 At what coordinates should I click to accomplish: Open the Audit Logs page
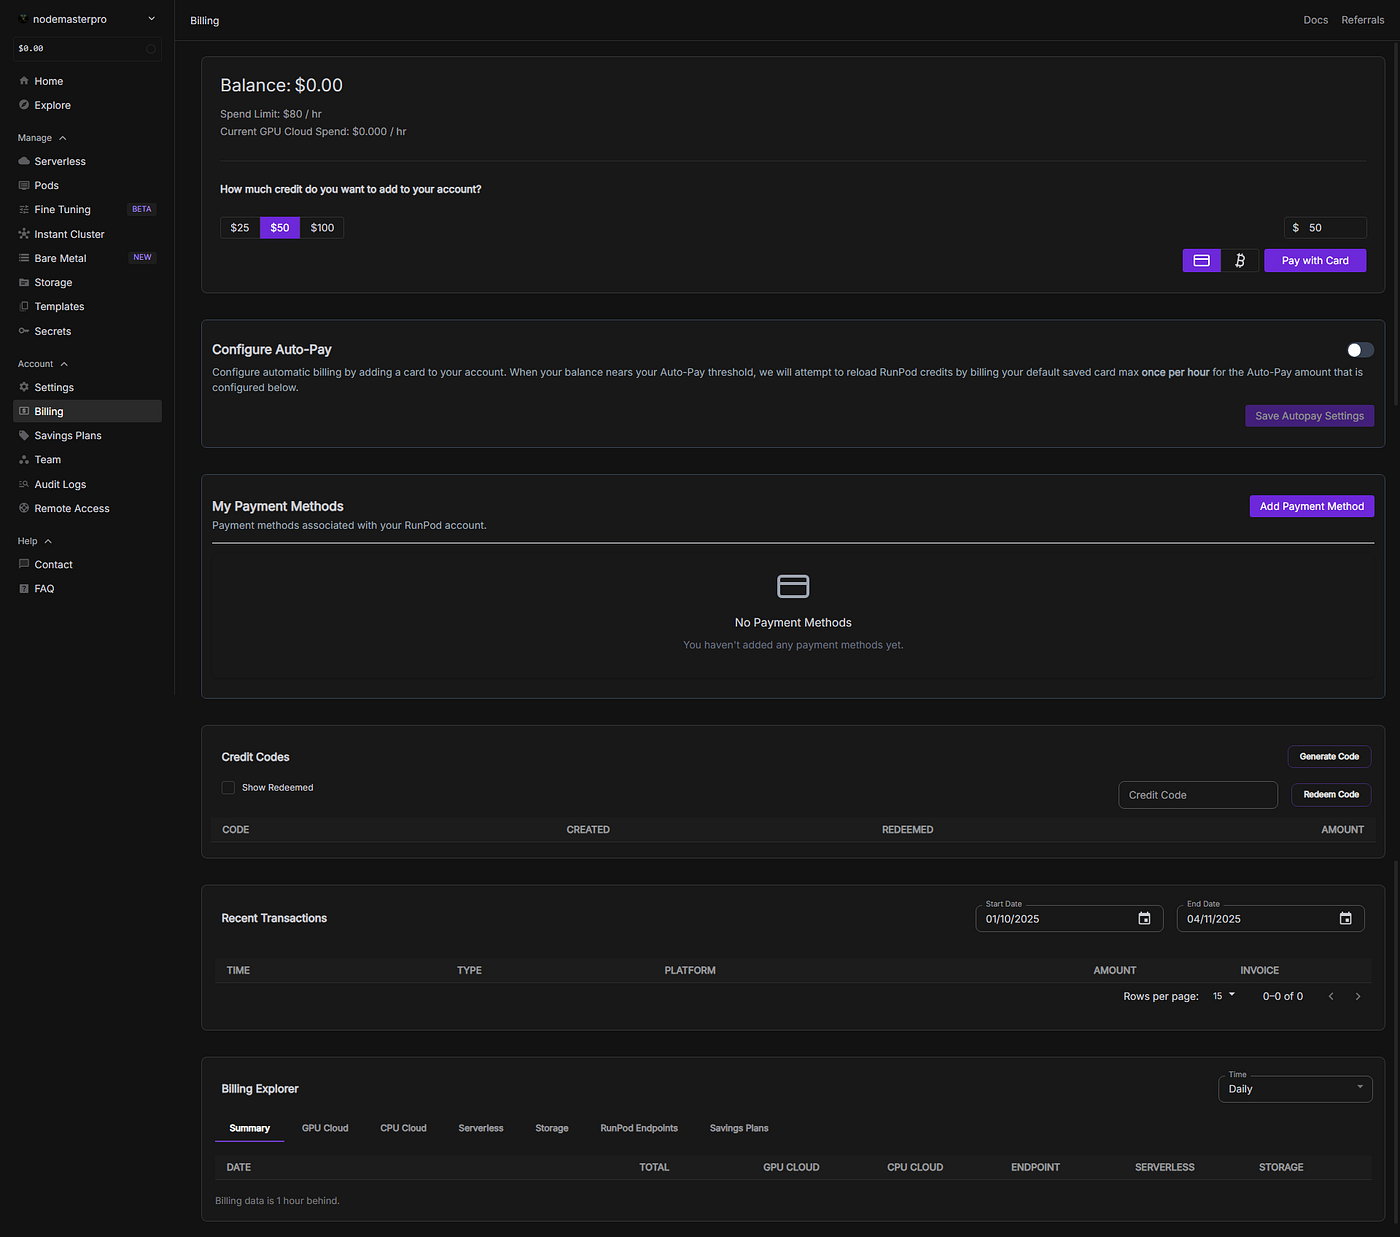coord(60,483)
